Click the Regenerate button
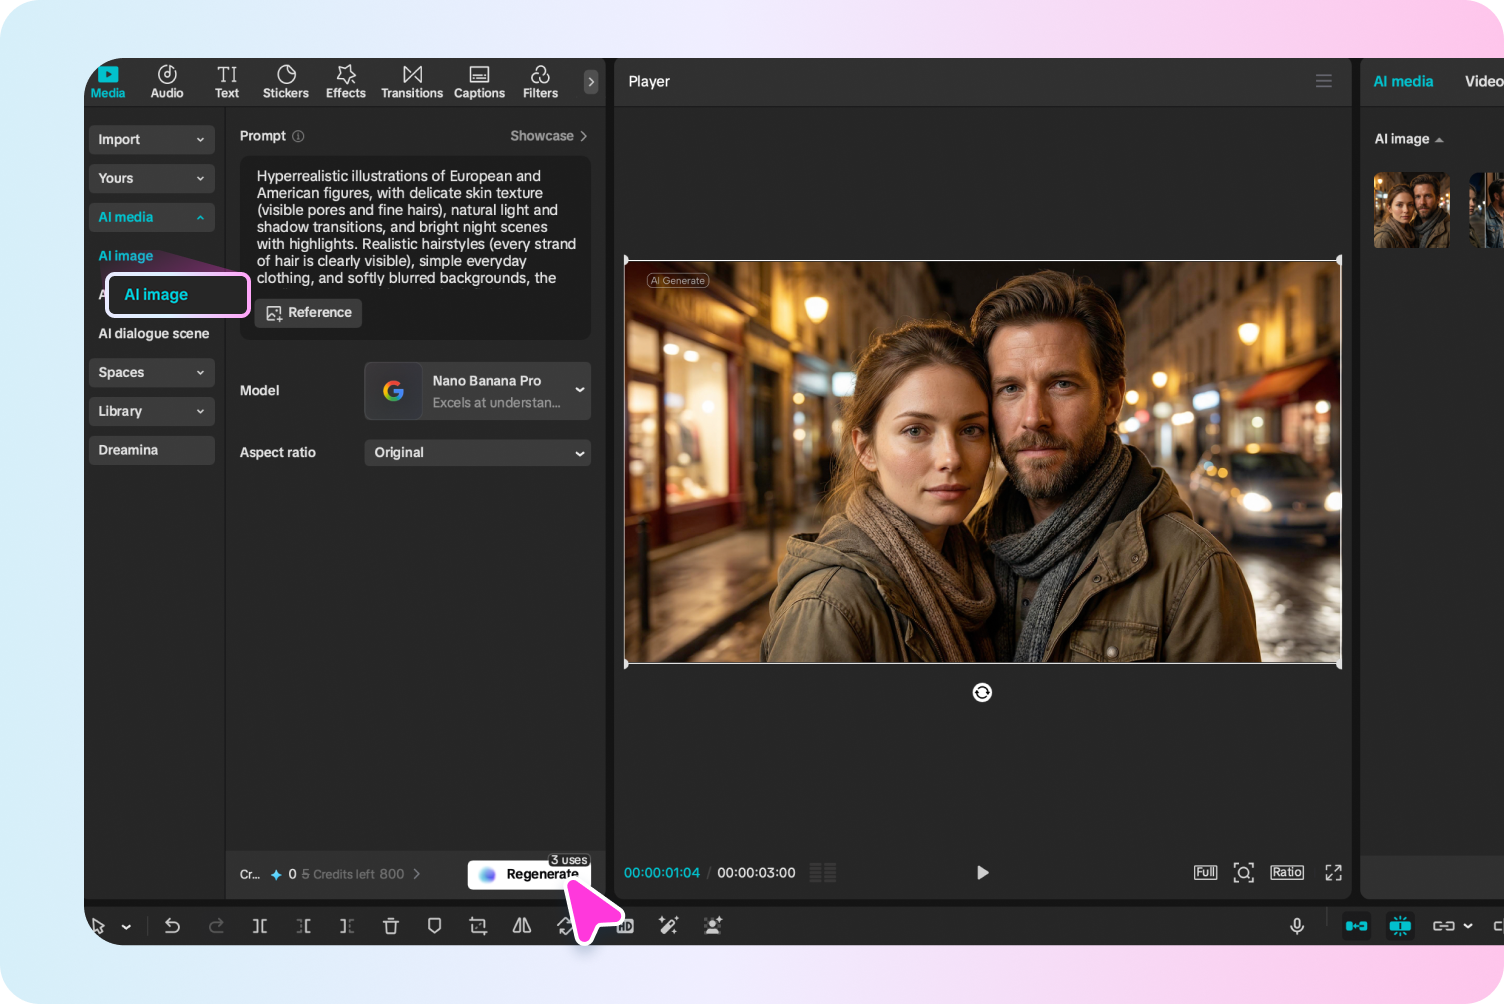Image resolution: width=1504 pixels, height=1004 pixels. pos(531,874)
